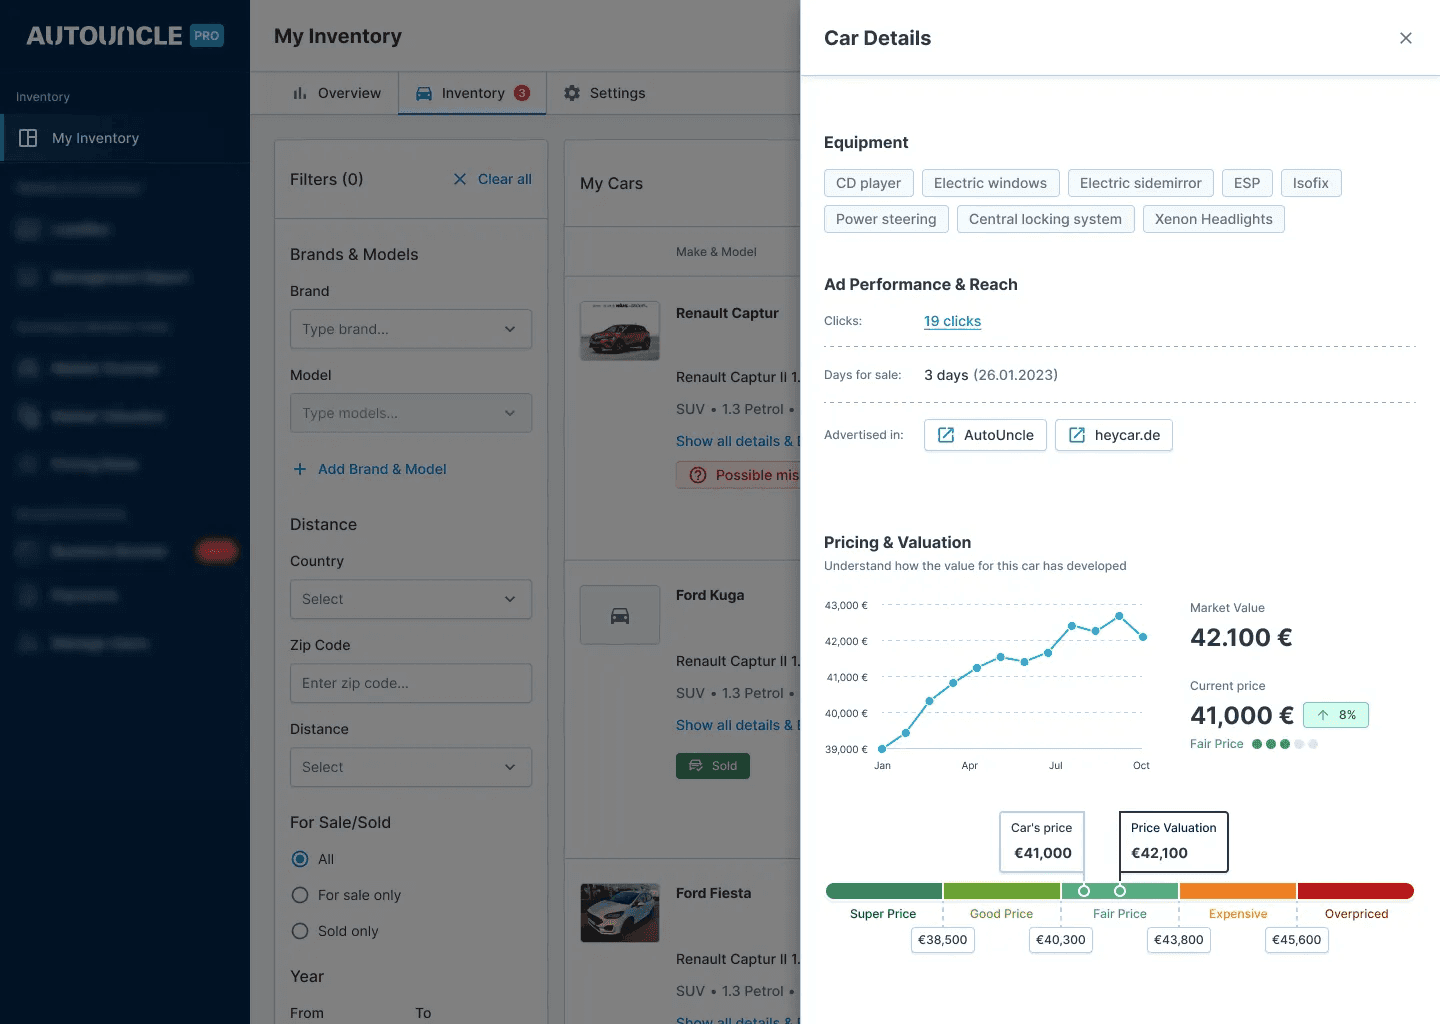Click the €45,600 price threshold label
1440x1024 pixels.
pos(1297,940)
